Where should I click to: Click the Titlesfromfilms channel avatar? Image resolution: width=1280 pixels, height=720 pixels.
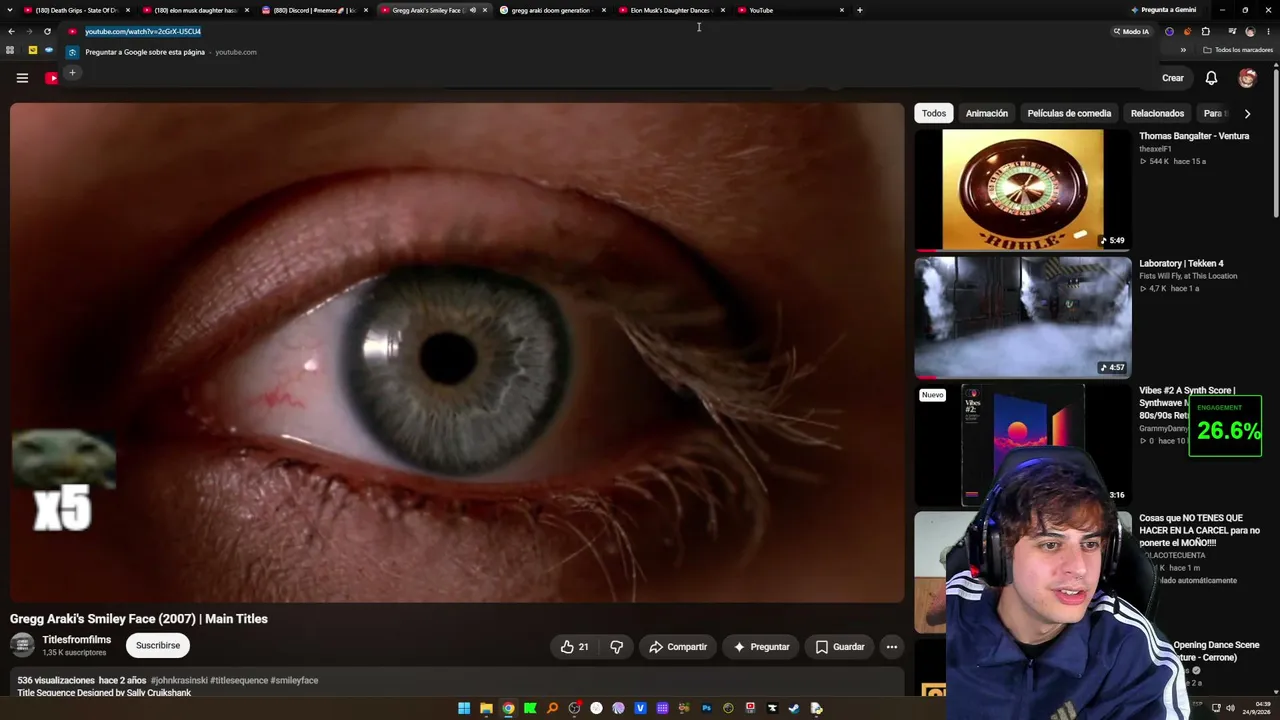(x=22, y=645)
